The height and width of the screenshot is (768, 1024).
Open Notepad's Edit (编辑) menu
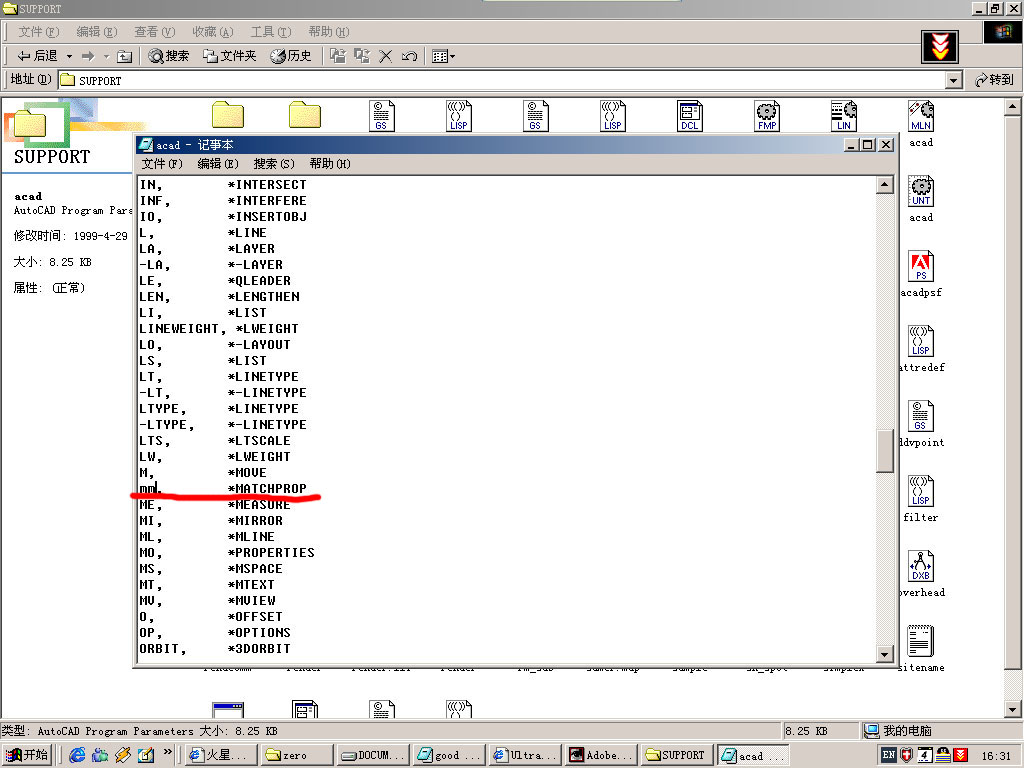pyautogui.click(x=217, y=164)
